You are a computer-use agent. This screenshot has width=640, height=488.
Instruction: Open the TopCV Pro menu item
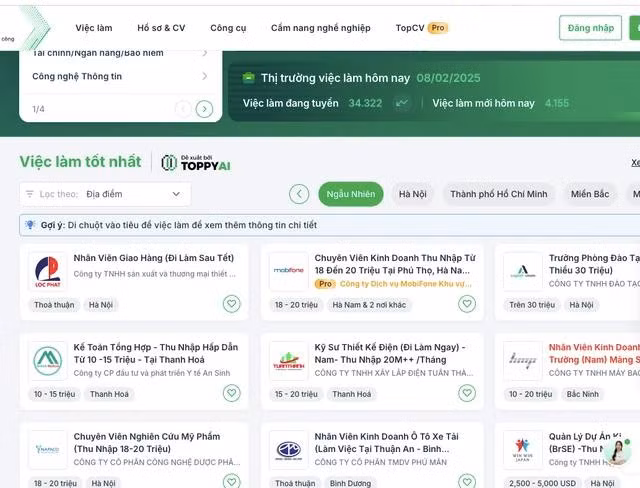(x=422, y=28)
